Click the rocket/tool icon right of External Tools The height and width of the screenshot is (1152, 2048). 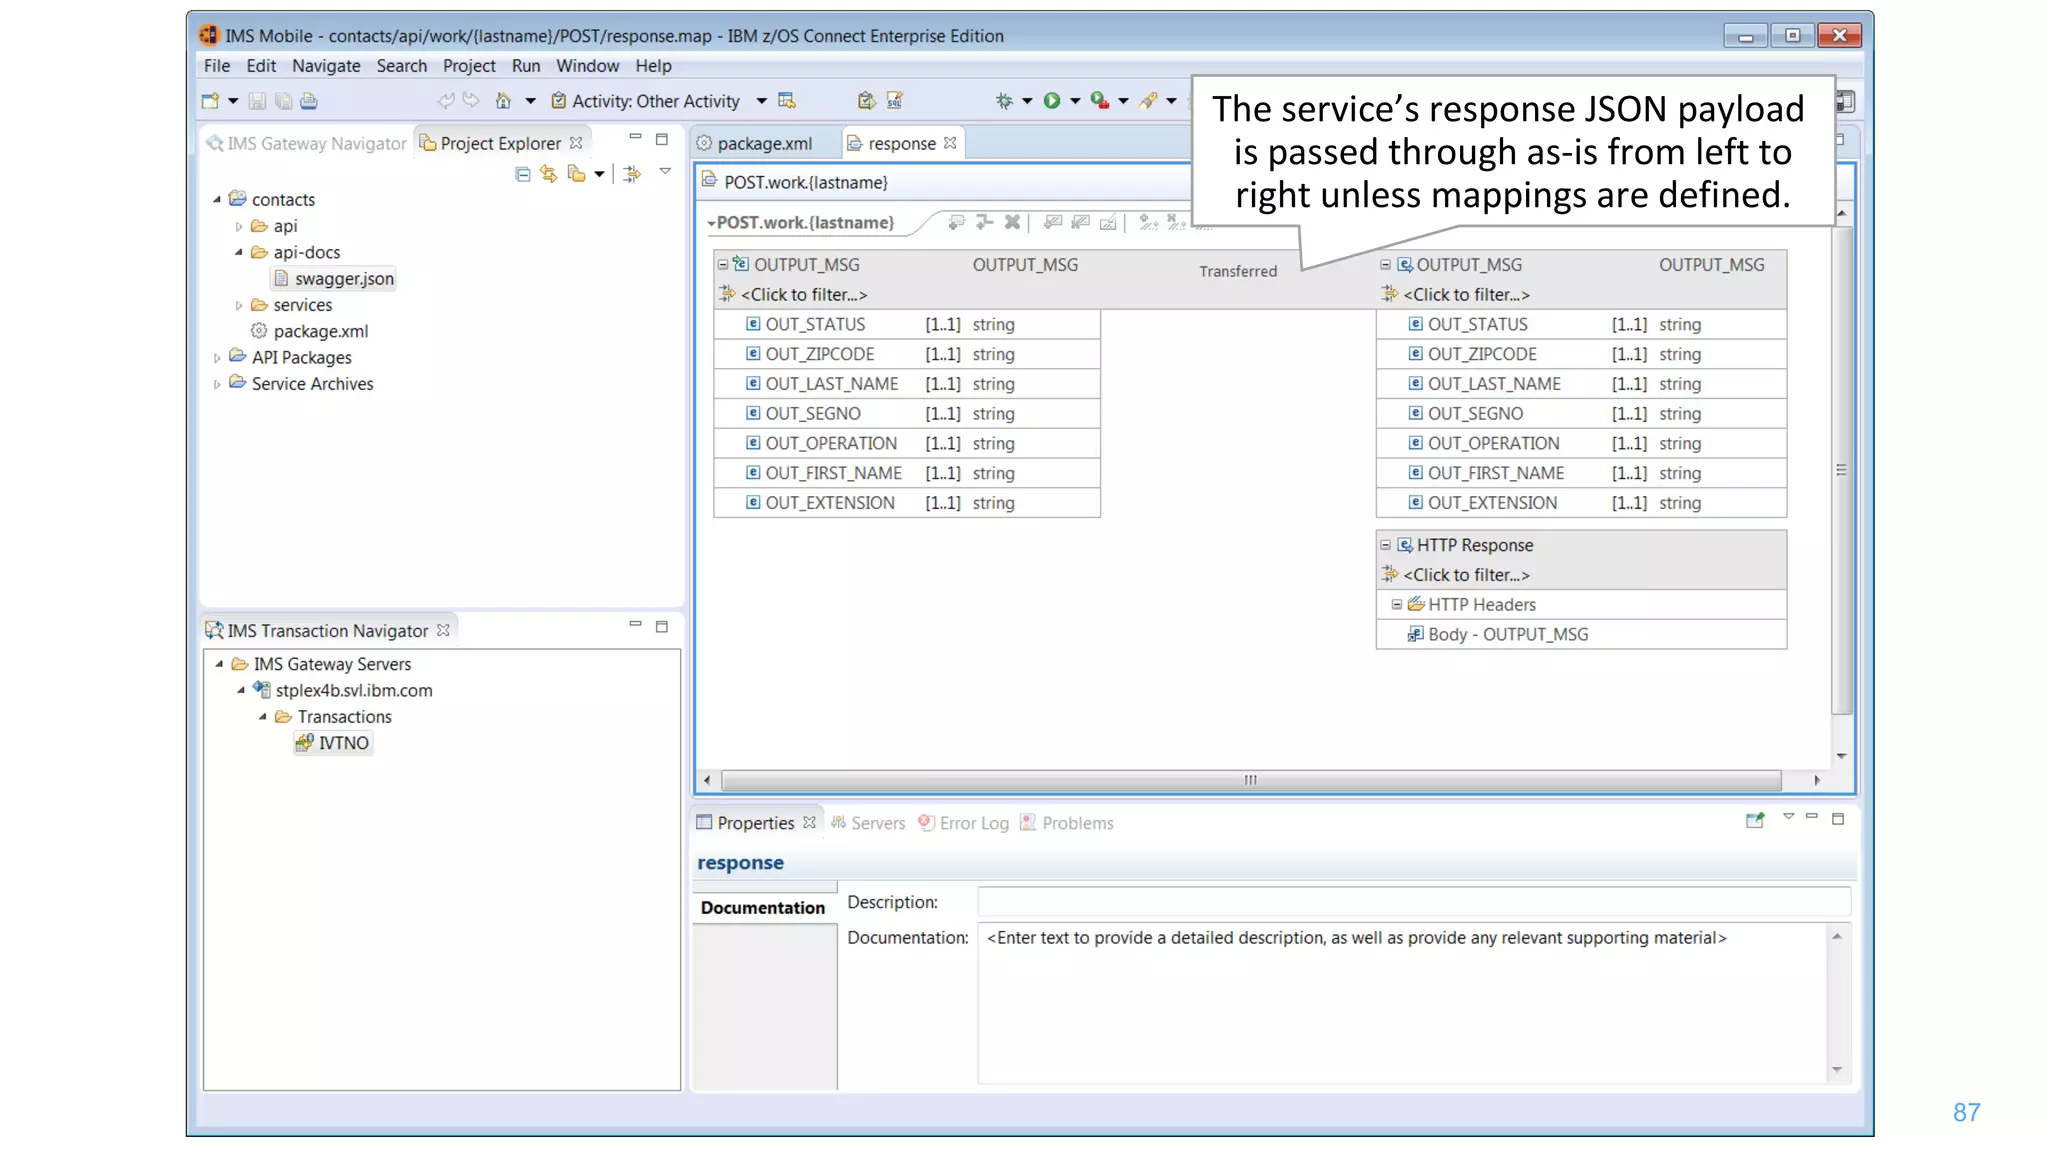tap(1148, 101)
